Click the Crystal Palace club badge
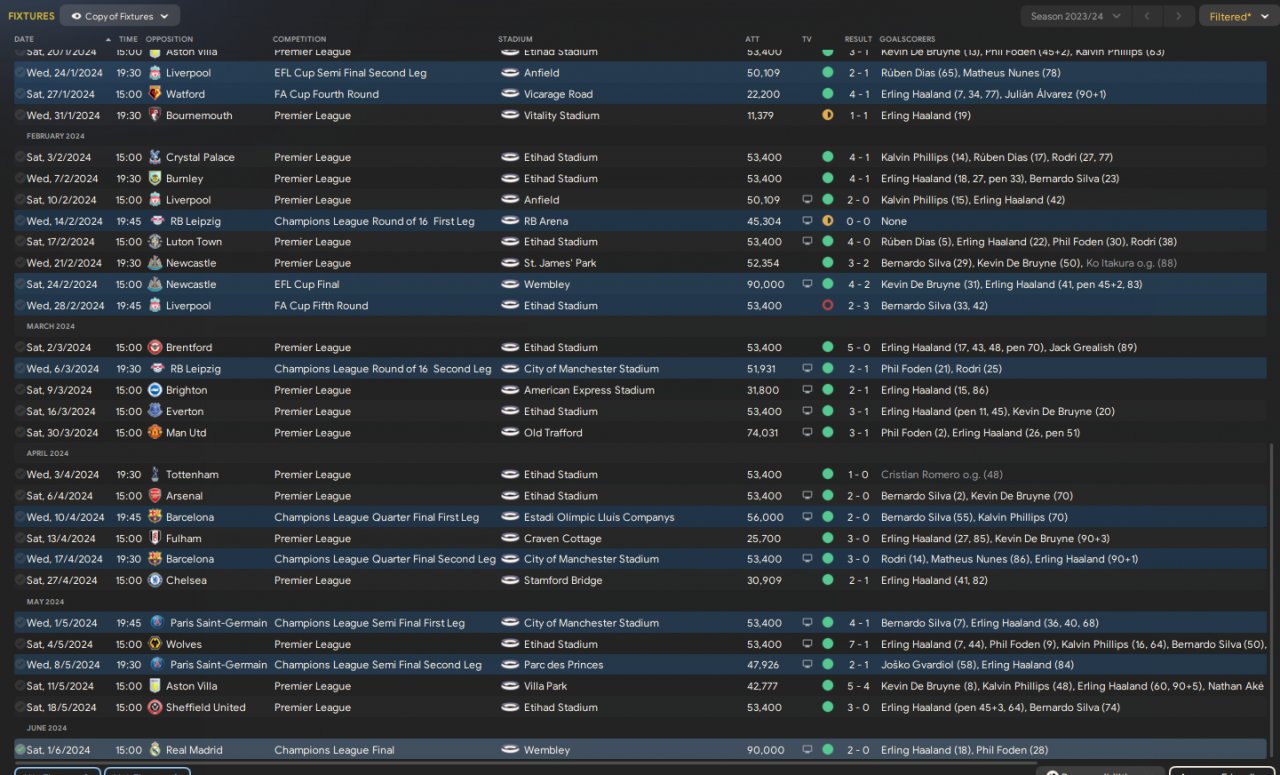The height and width of the screenshot is (775, 1280). tap(155, 157)
